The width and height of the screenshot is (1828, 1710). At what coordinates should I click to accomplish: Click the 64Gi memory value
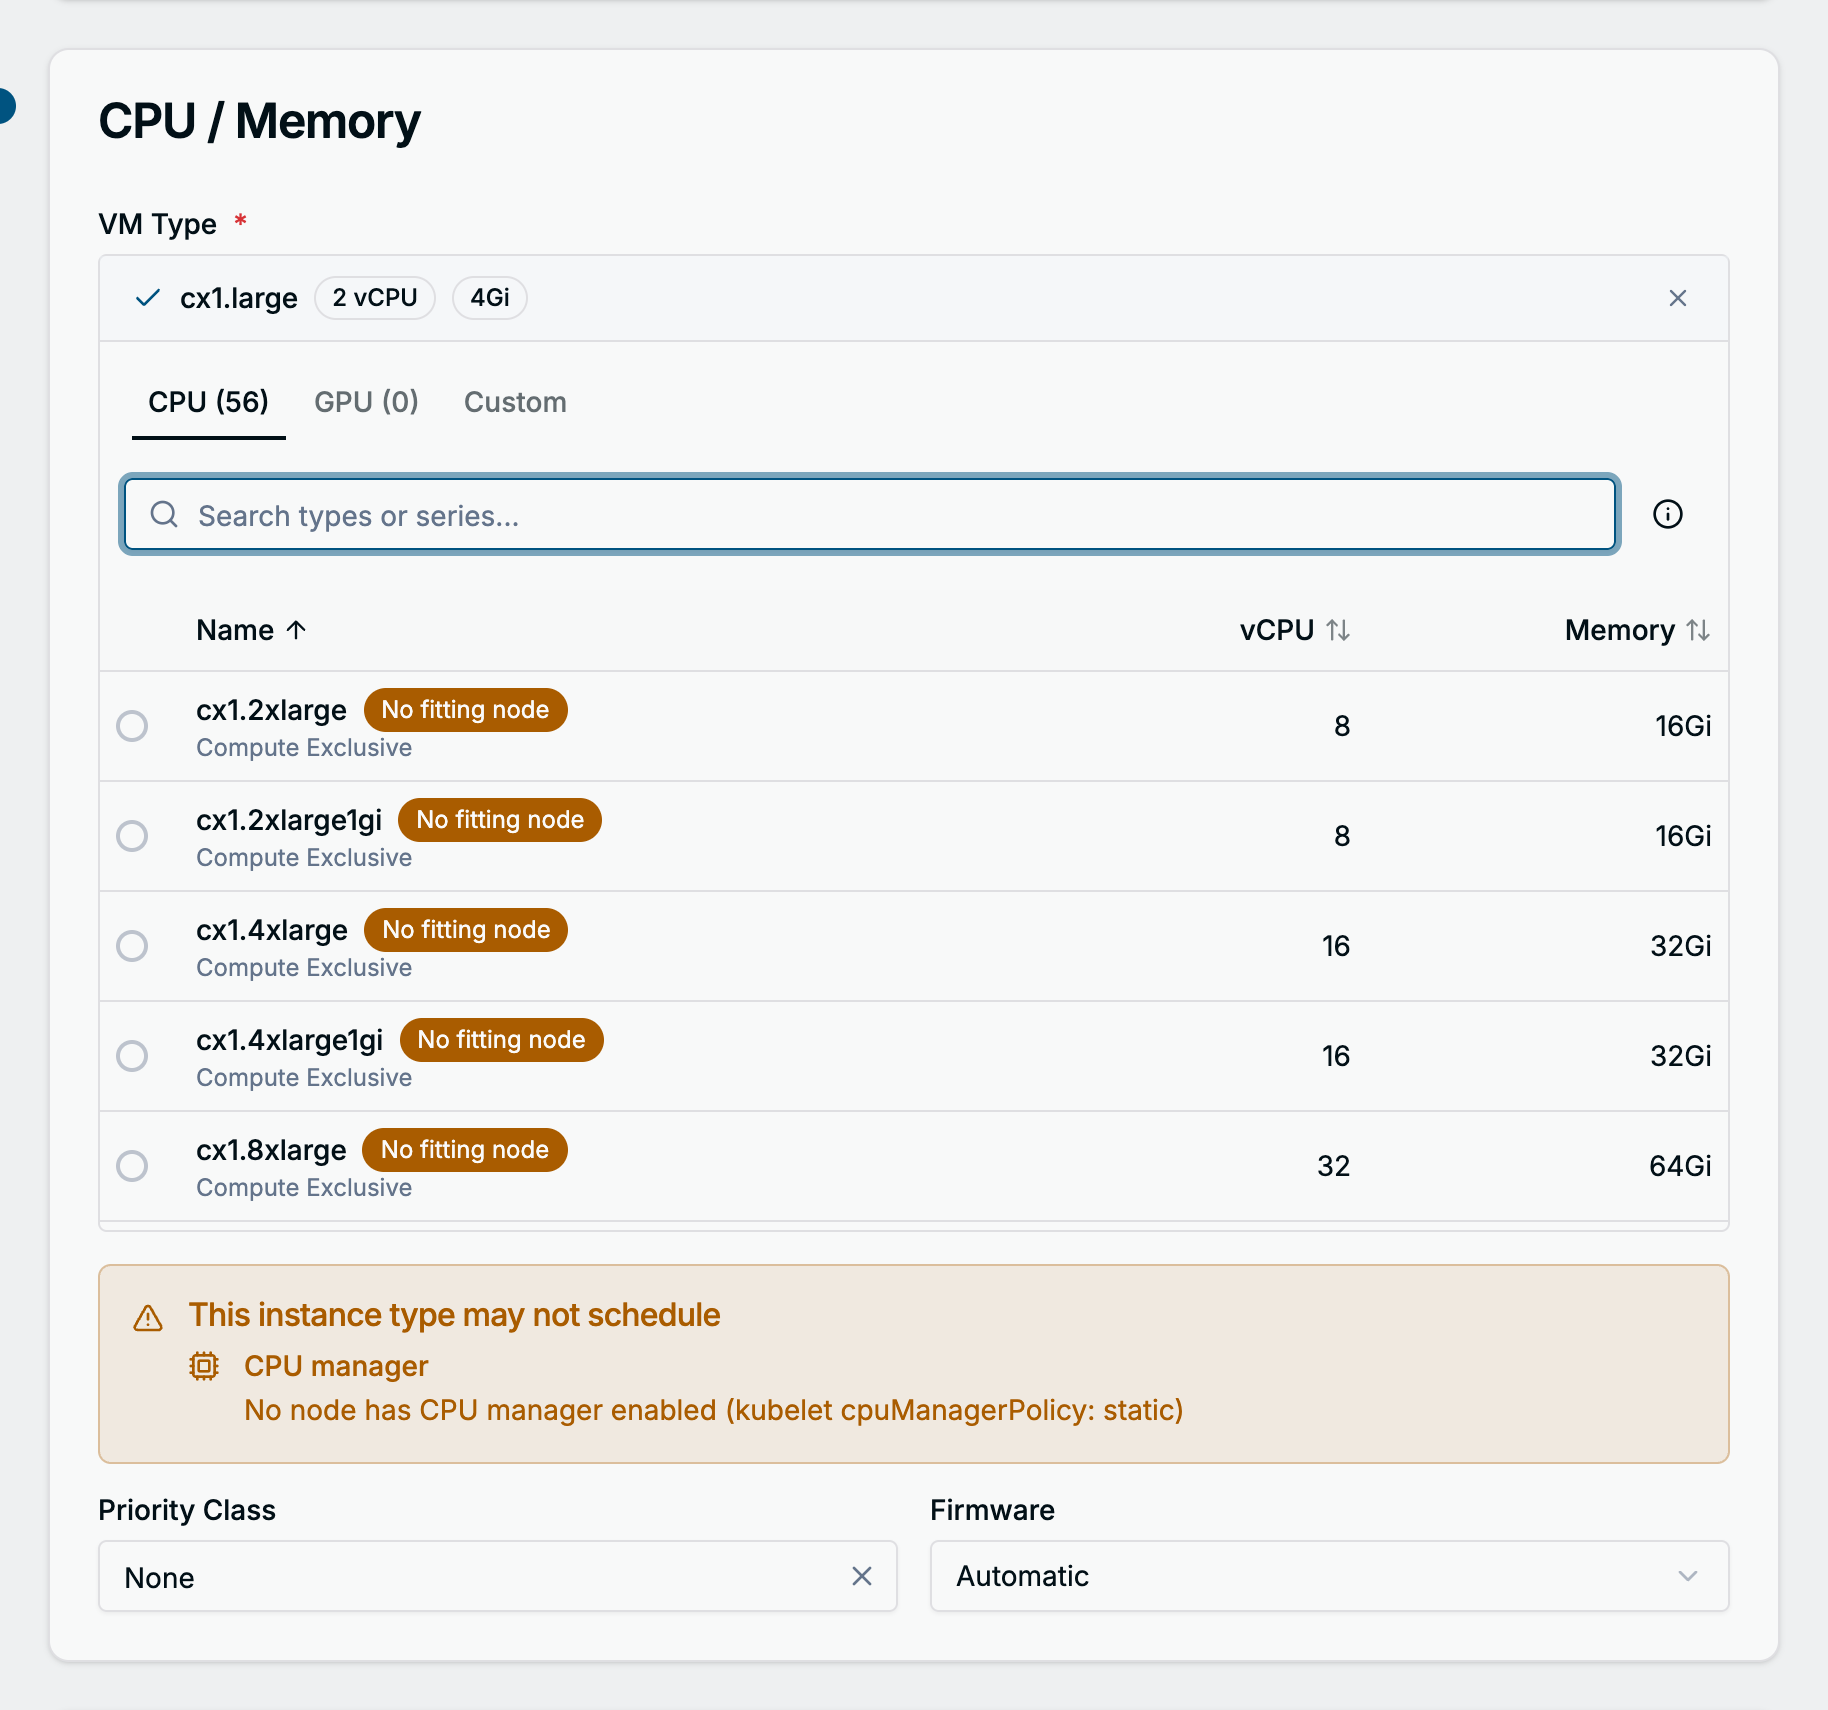(x=1680, y=1166)
